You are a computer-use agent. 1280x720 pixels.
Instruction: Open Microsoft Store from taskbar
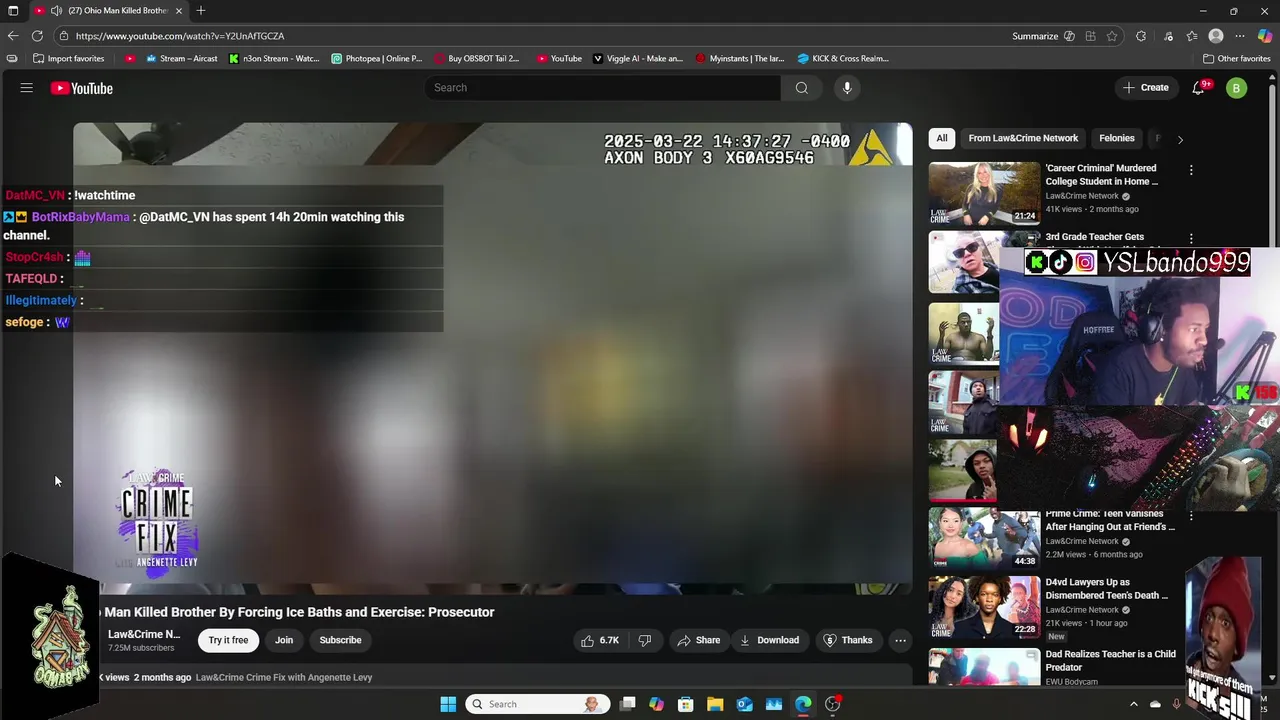point(686,704)
